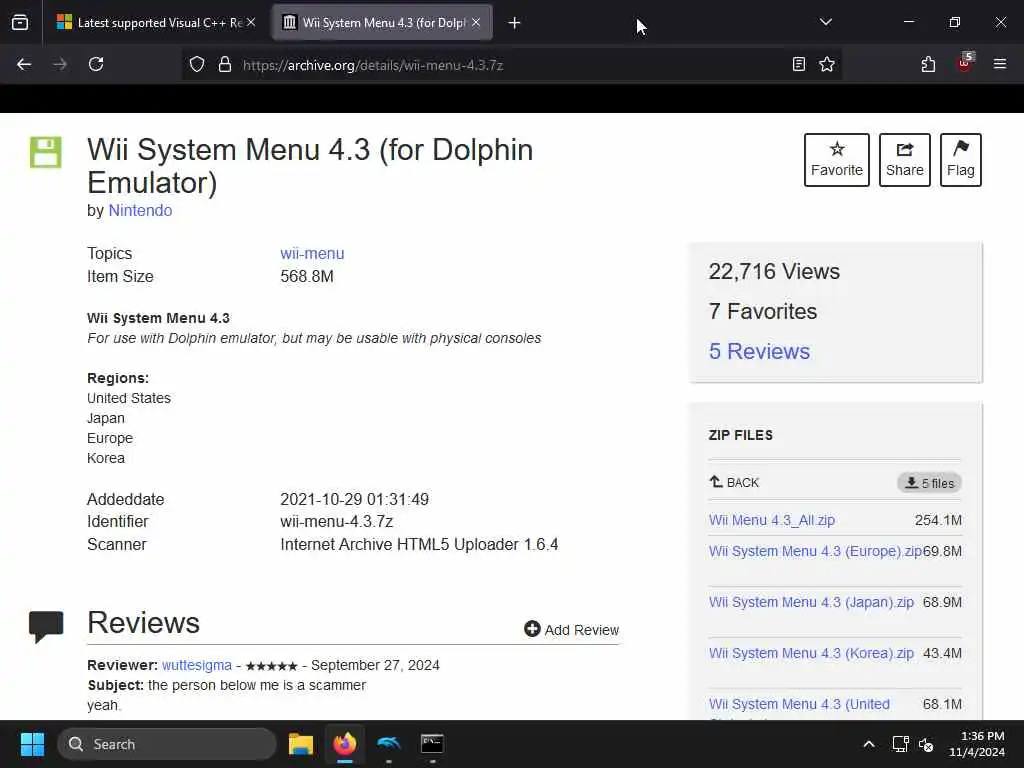Download Wii System Menu 4.3 (Japan).zip

pos(811,602)
